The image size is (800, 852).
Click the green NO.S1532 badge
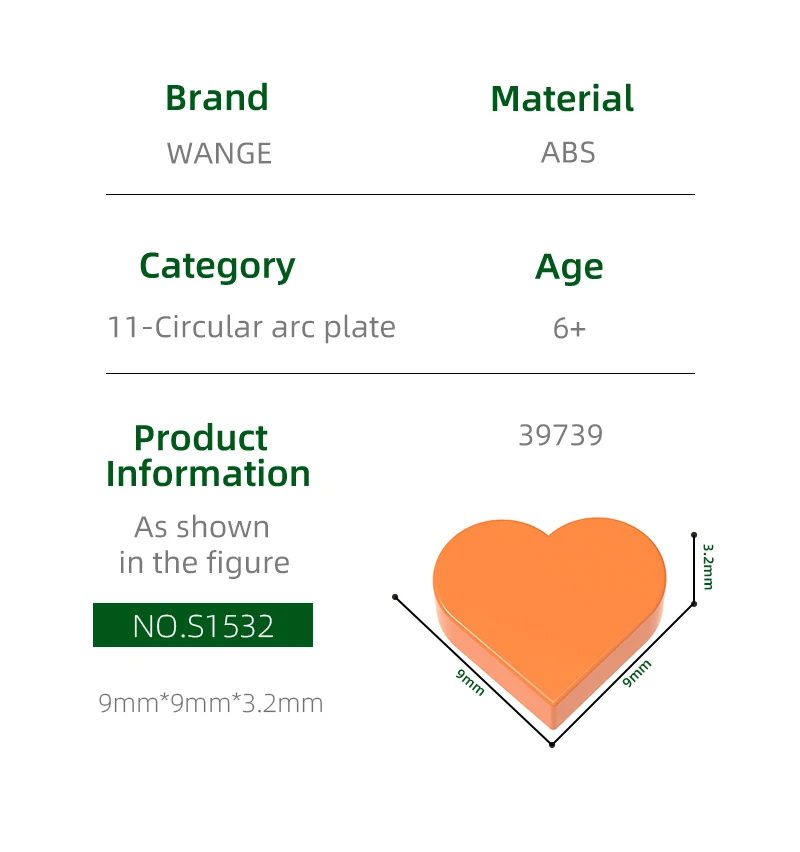point(203,625)
